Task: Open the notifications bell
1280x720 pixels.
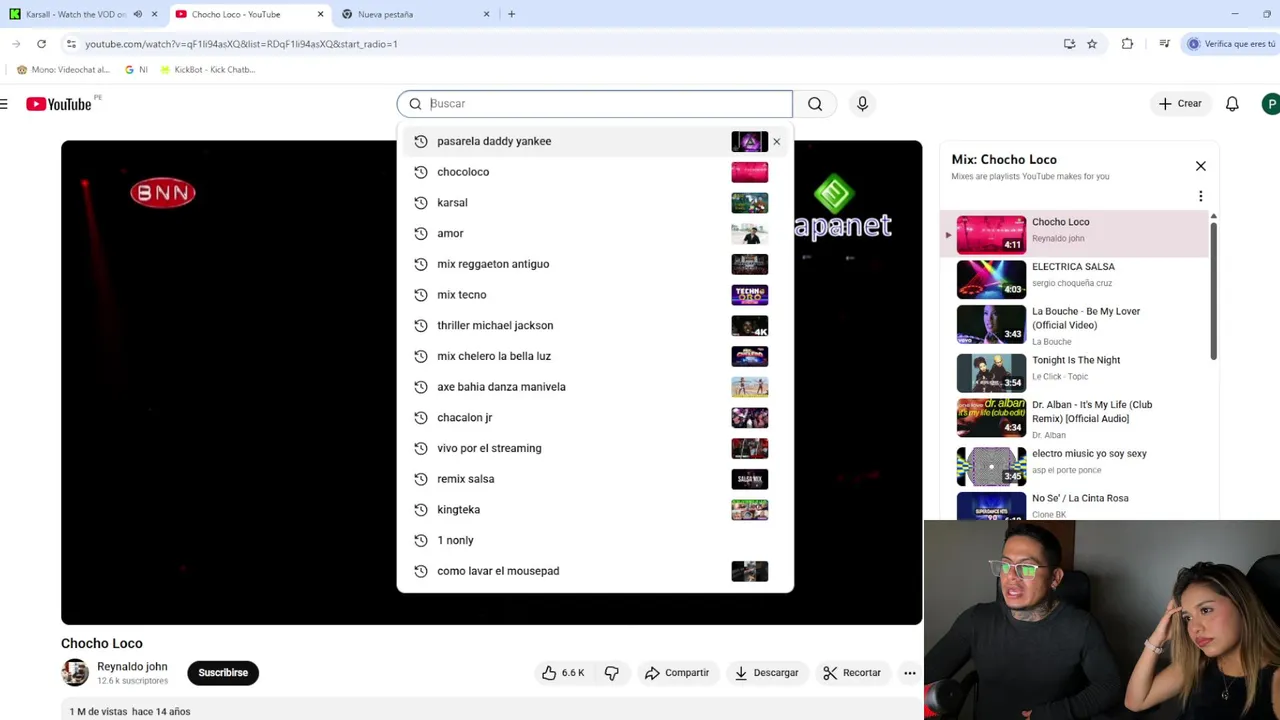Action: (1232, 103)
